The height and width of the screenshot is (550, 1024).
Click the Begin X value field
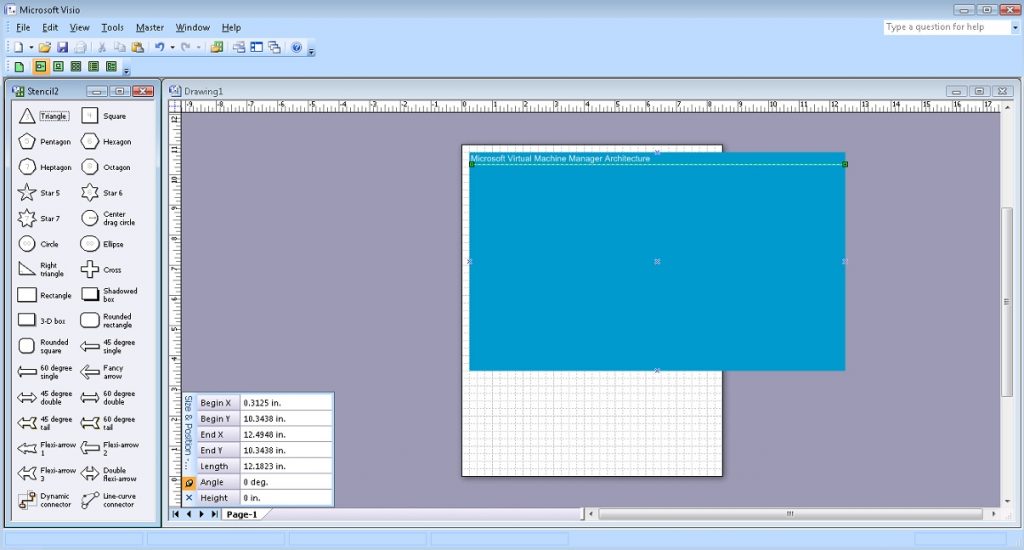[x=287, y=403]
